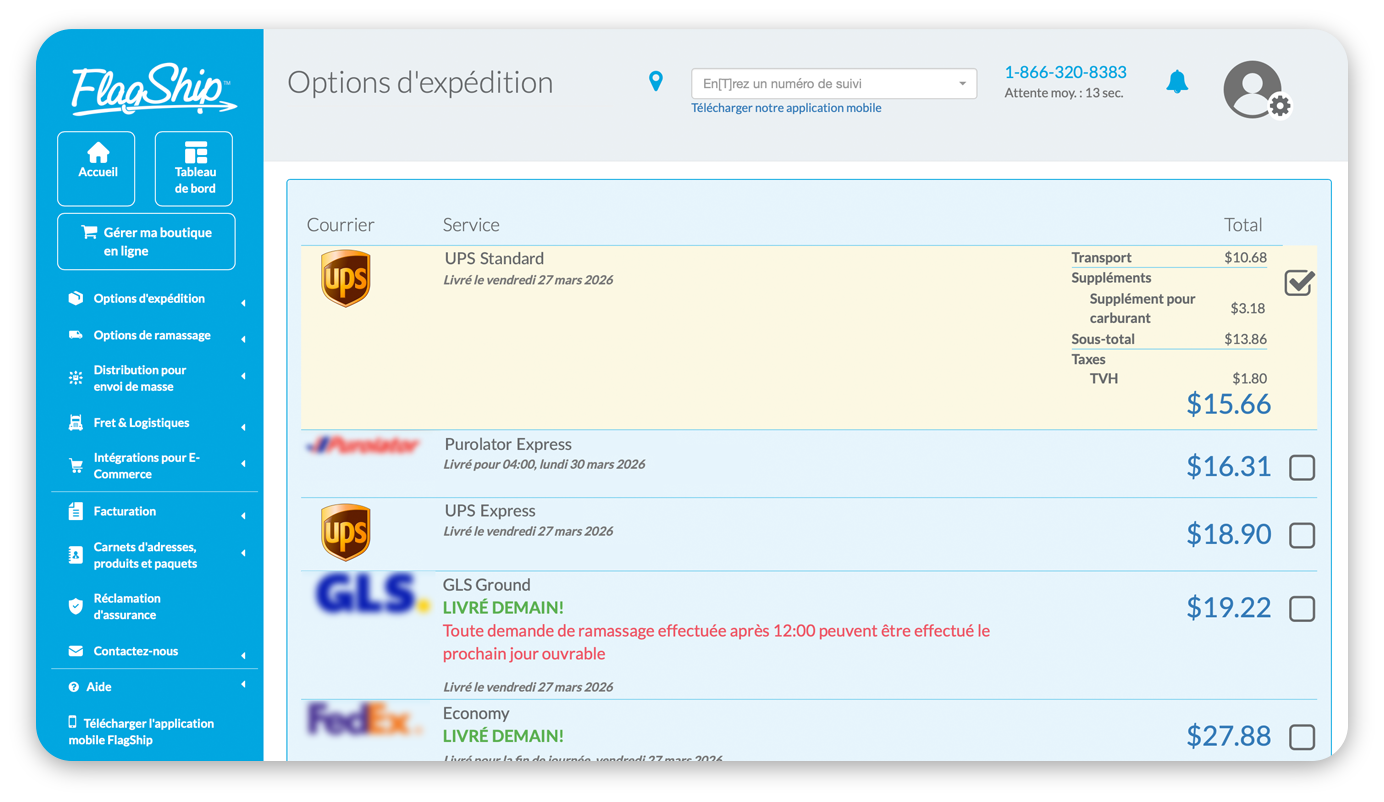Click the Options d'expédition box icon
1384x802 pixels.
[76, 298]
